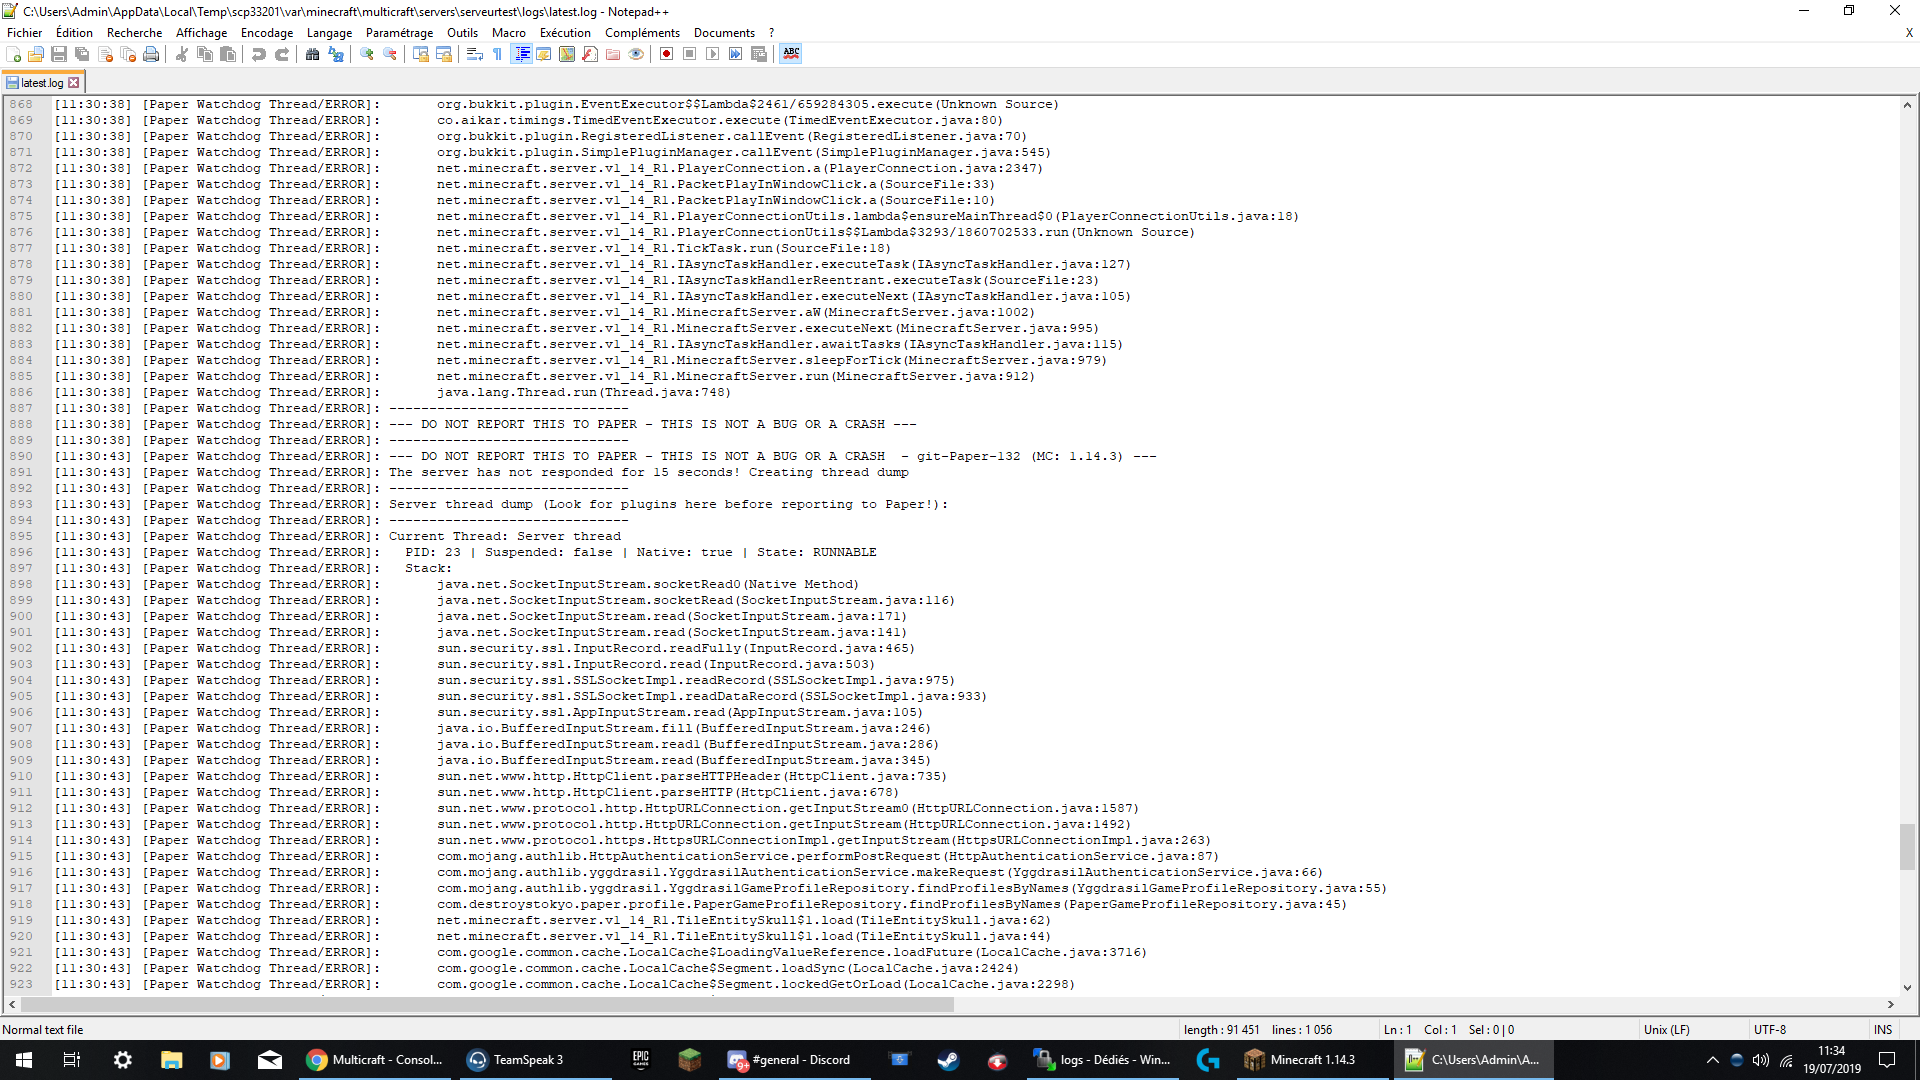Start recording a macro
Screen dimensions: 1920x1080
click(x=666, y=55)
